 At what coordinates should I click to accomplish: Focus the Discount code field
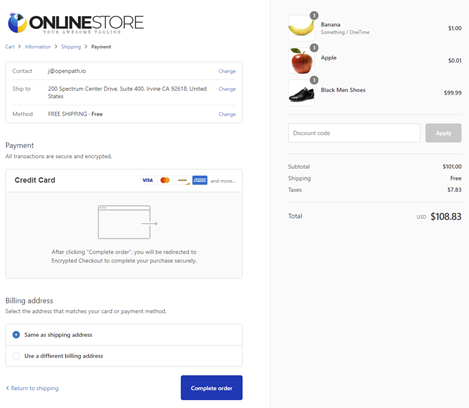tap(354, 133)
